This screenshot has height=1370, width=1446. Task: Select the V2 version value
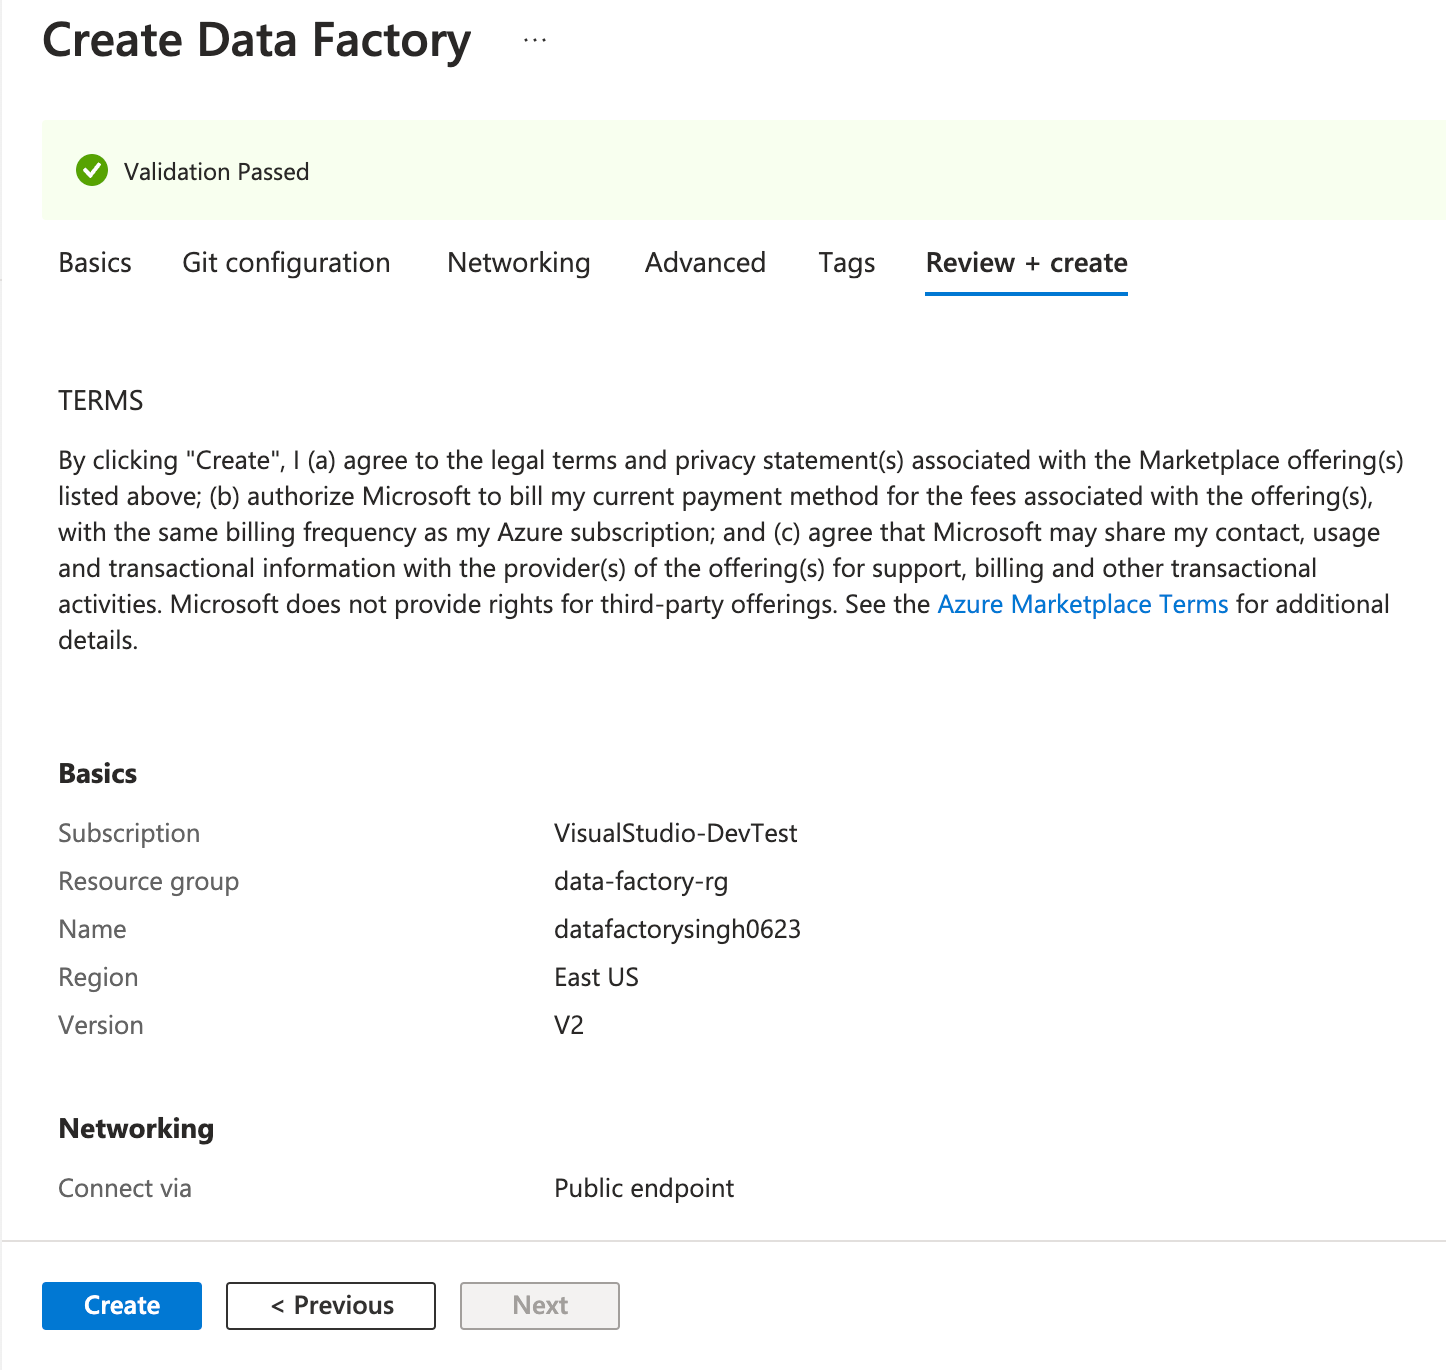[568, 1025]
